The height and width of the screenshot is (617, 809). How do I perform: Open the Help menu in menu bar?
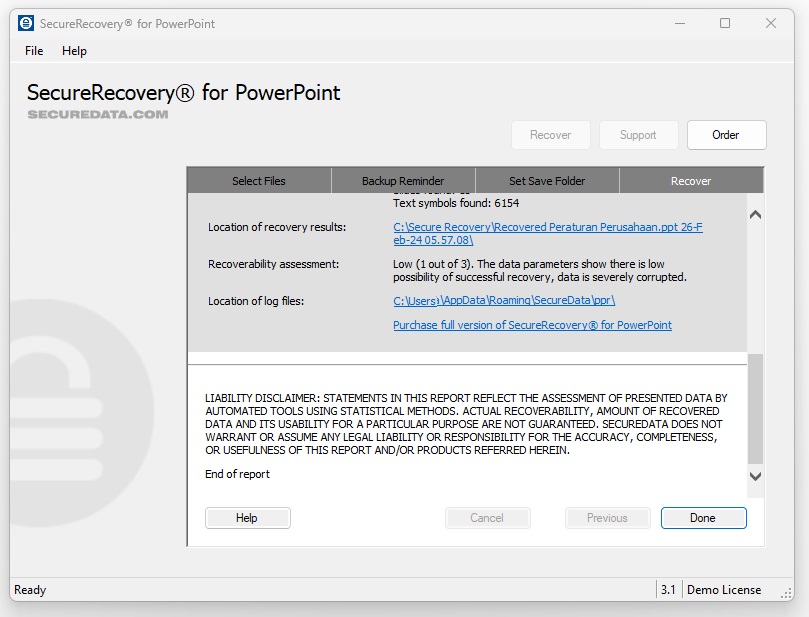(x=74, y=51)
